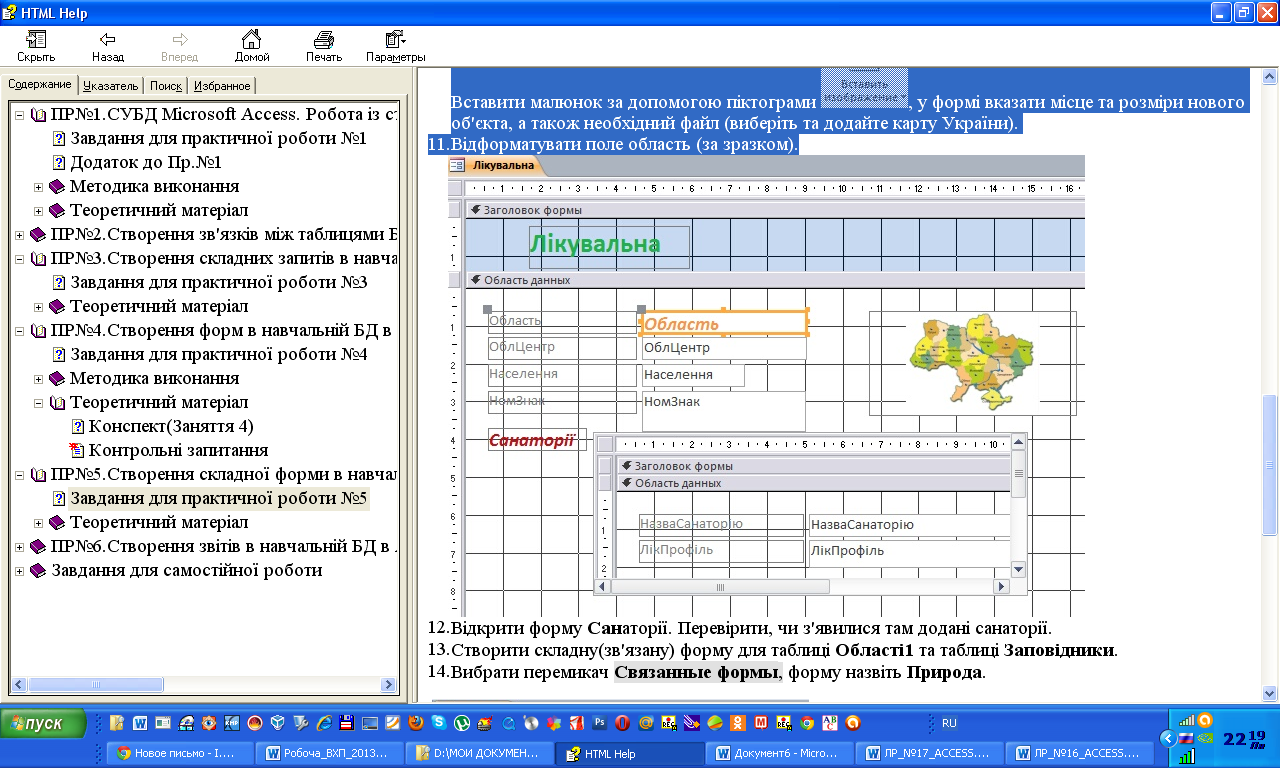1280x768 pixels.
Task: Launch Skype from quick launch
Action: click(439, 723)
